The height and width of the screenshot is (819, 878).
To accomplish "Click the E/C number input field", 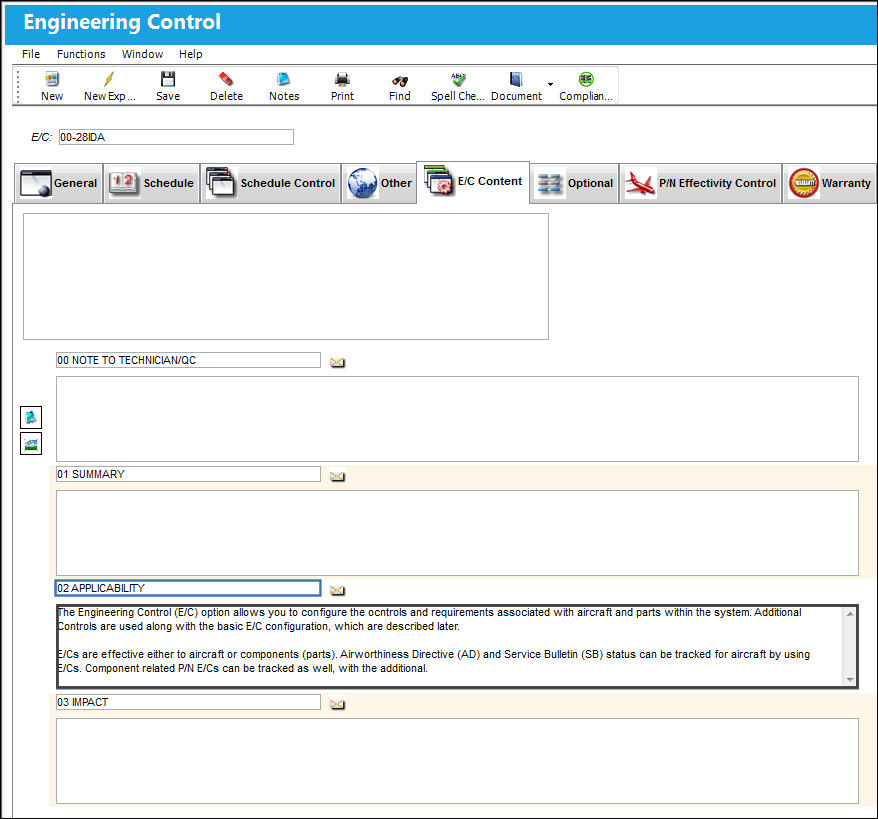I will [x=176, y=137].
